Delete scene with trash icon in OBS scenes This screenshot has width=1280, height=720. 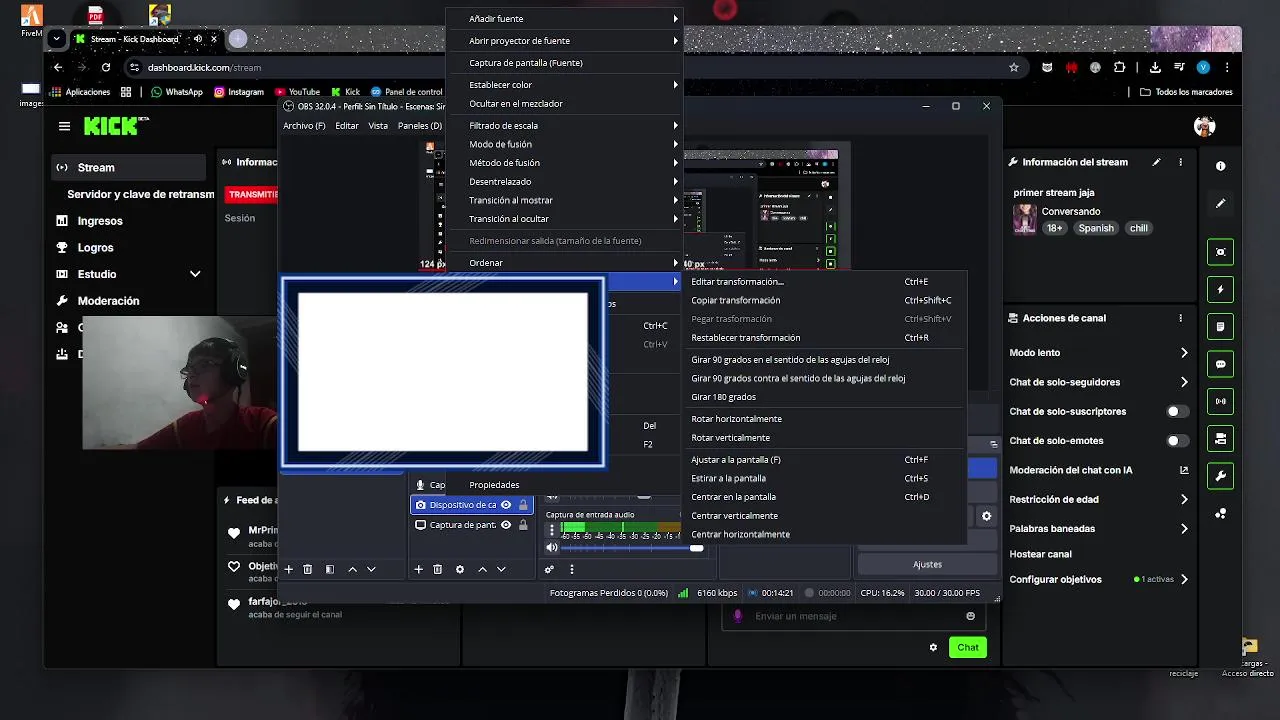pyautogui.click(x=308, y=569)
